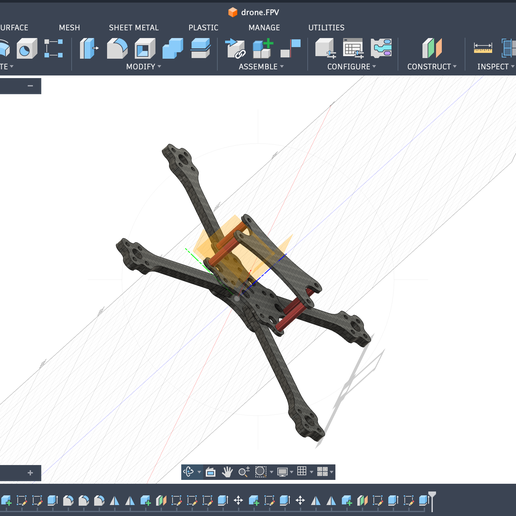This screenshot has width=516, height=516.
Task: Pick the Shell tool icon
Action: pos(145,49)
